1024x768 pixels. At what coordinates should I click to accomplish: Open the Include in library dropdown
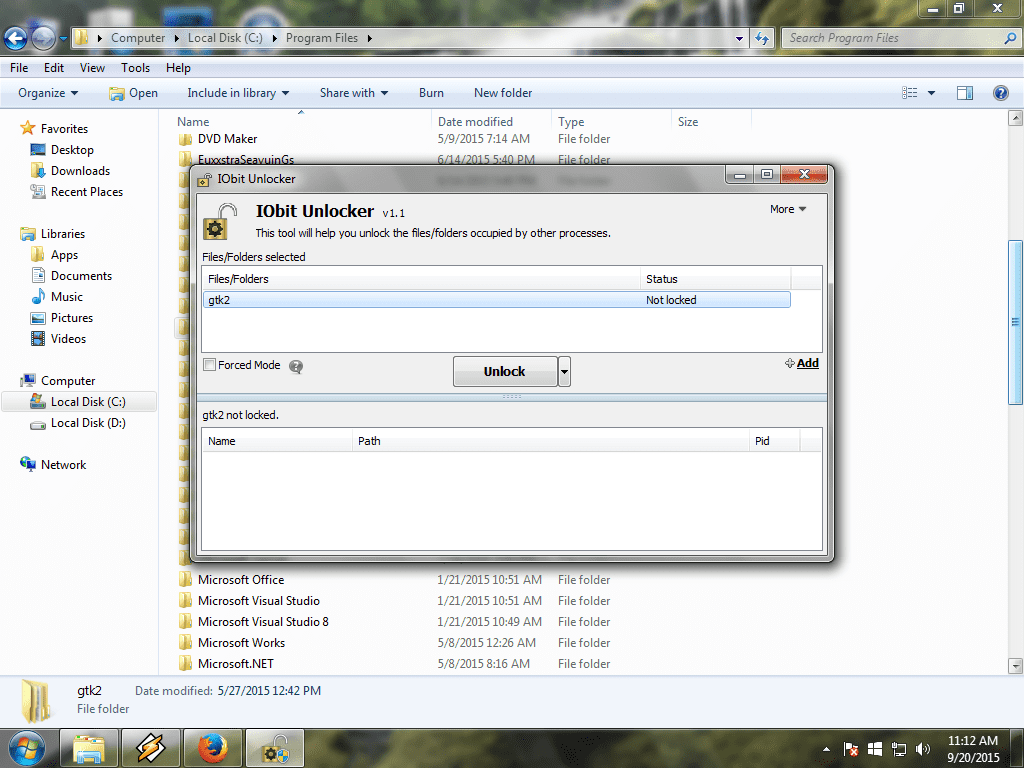pyautogui.click(x=238, y=93)
